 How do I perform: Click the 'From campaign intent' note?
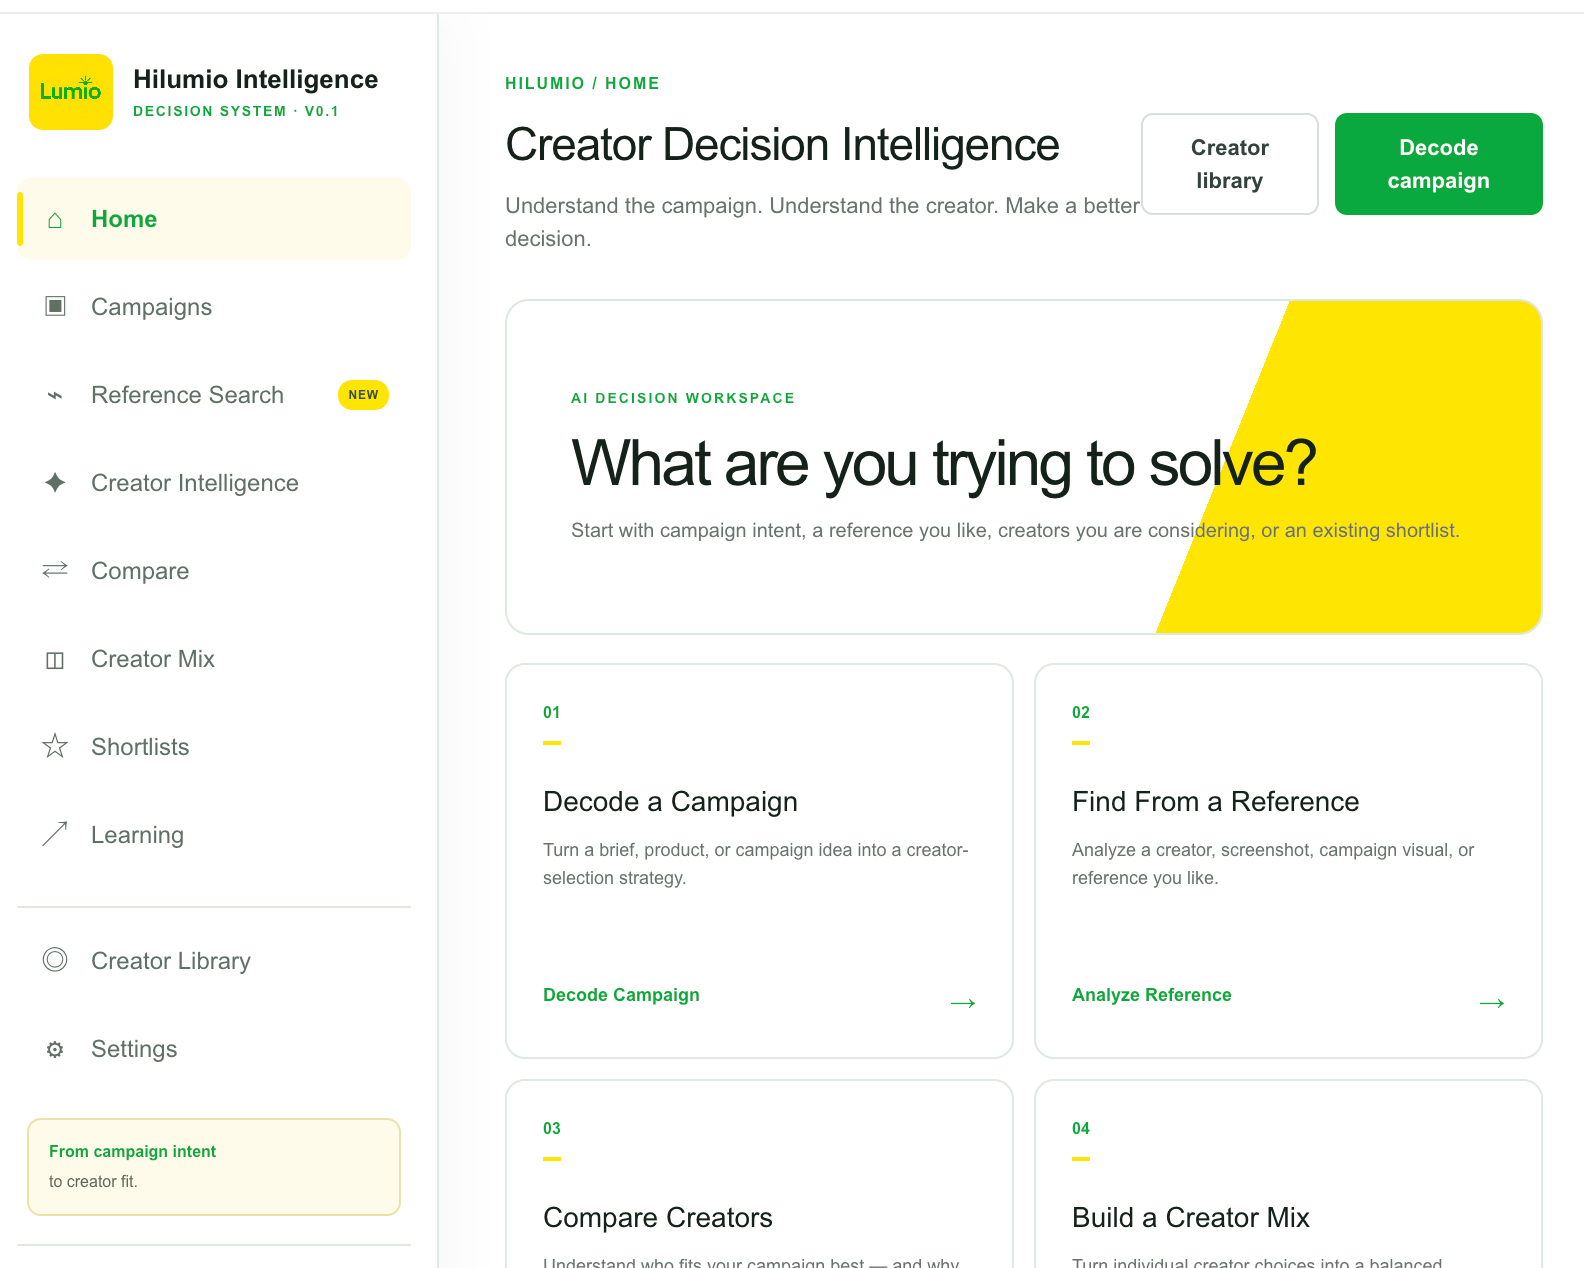pyautogui.click(x=214, y=1167)
